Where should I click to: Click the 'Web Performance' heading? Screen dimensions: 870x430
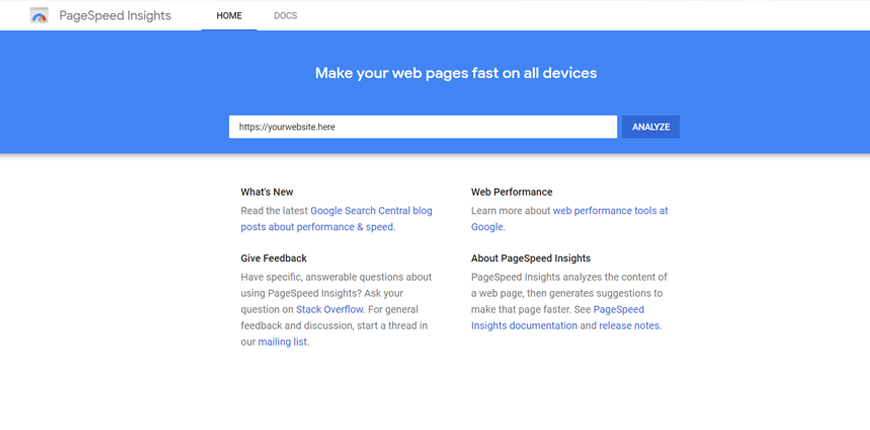click(x=512, y=192)
